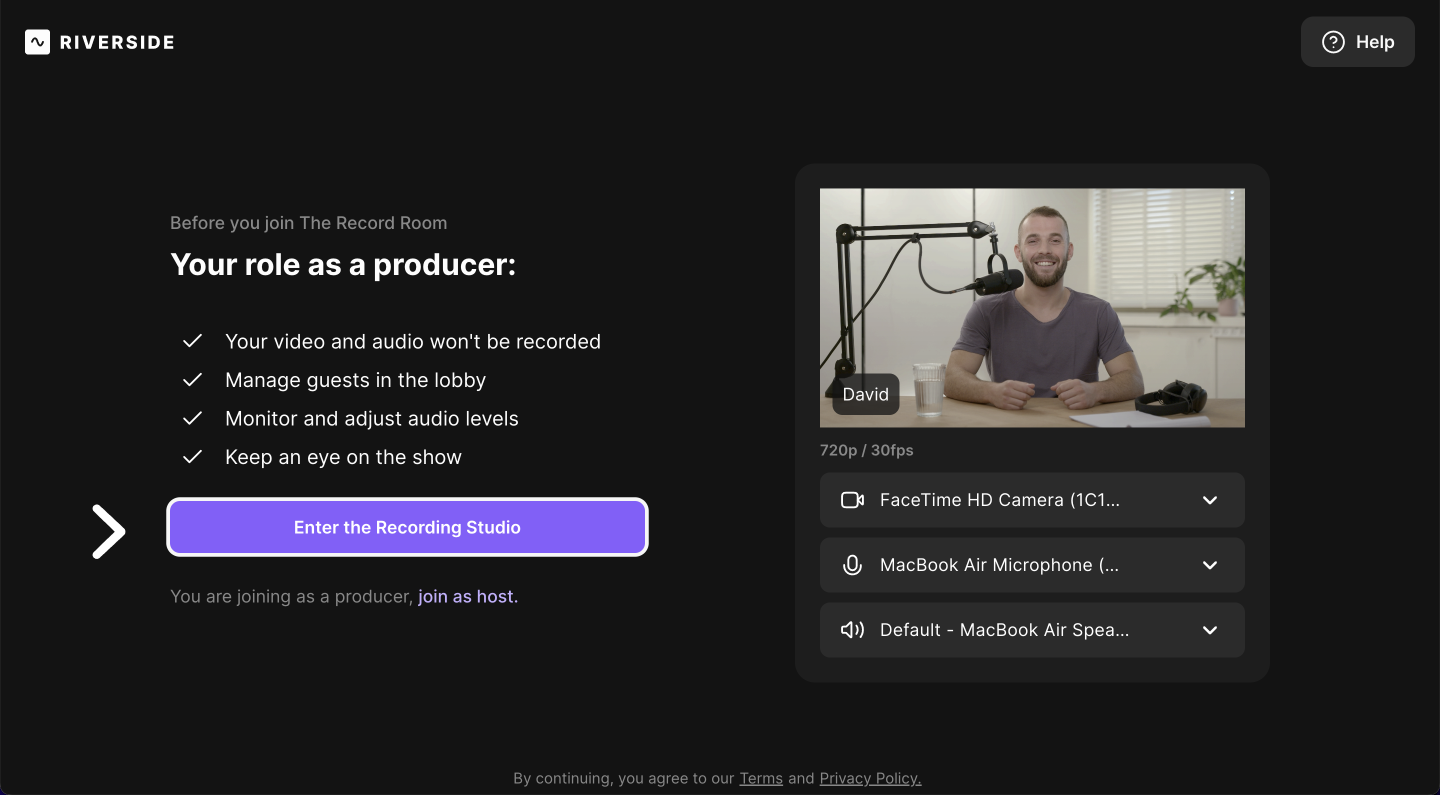Click the white arrow pointing at Enter button
Screen dimensions: 1440x795
[108, 531]
